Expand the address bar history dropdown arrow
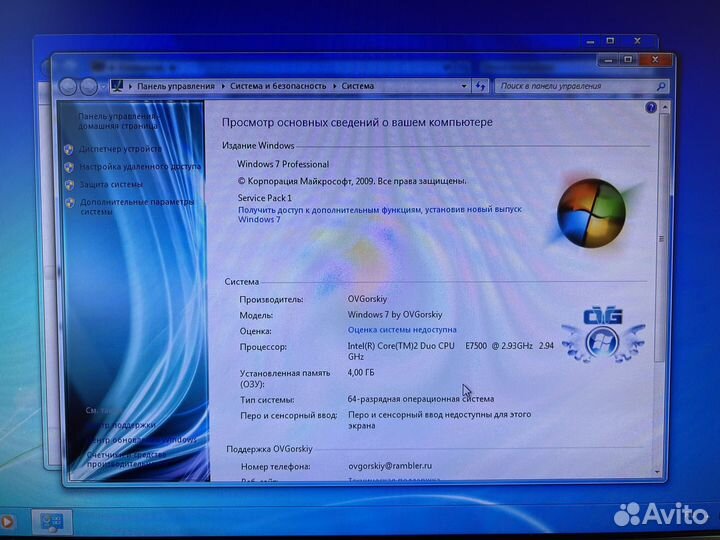The image size is (720, 540). point(464,86)
